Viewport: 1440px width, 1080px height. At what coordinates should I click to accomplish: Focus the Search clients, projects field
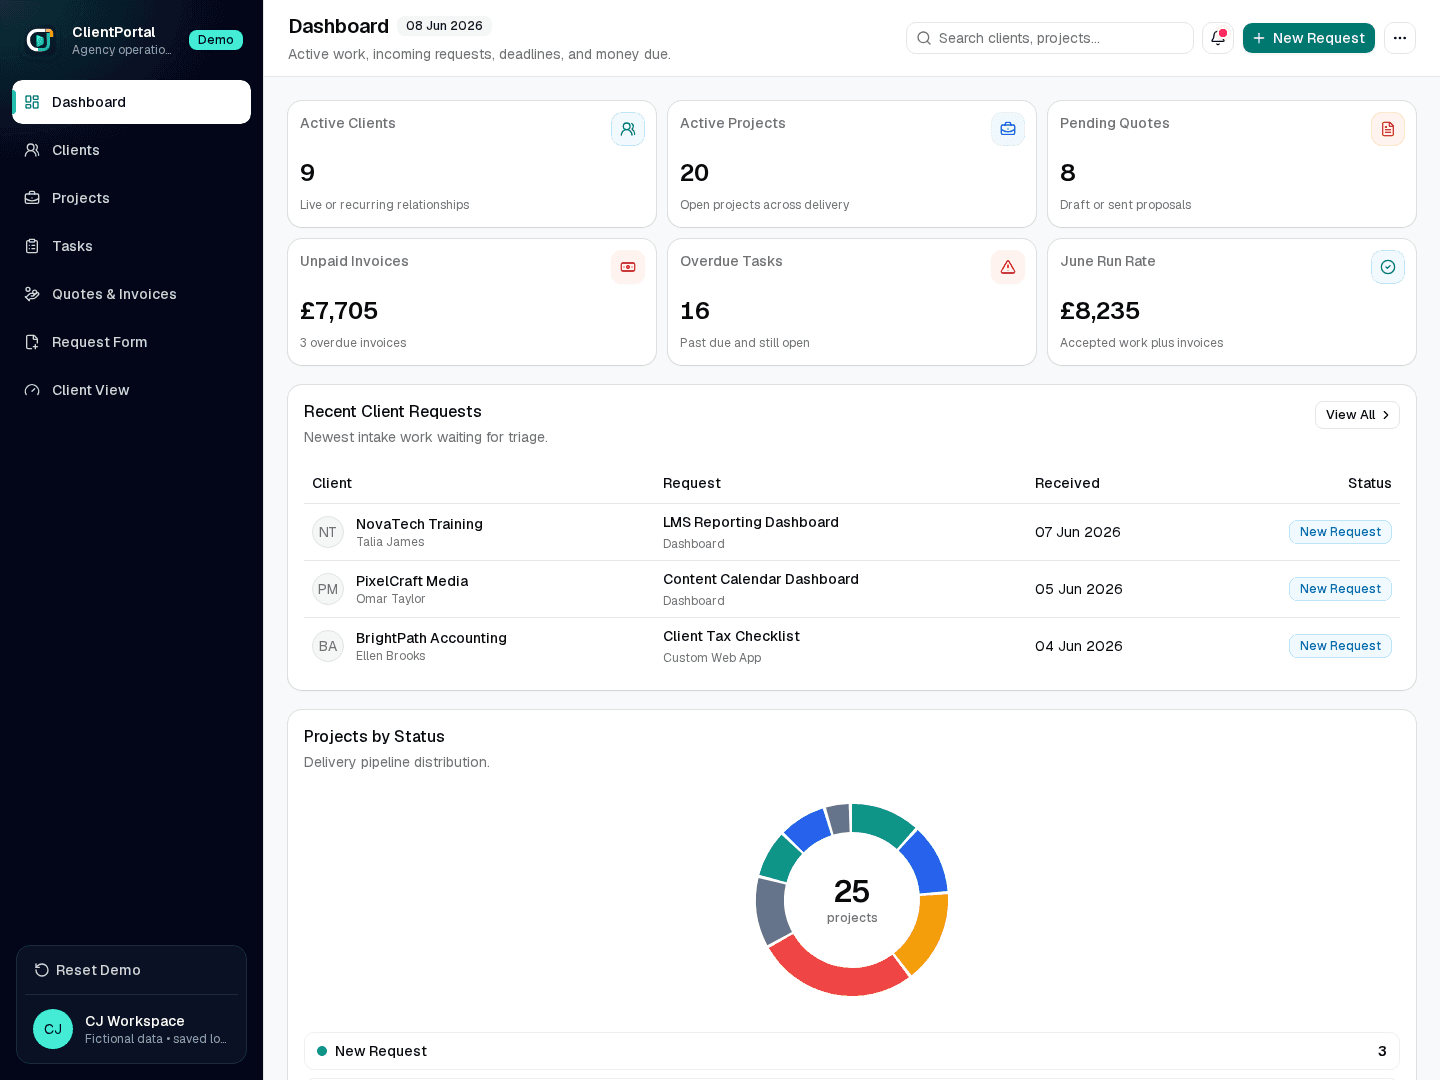tap(1050, 38)
